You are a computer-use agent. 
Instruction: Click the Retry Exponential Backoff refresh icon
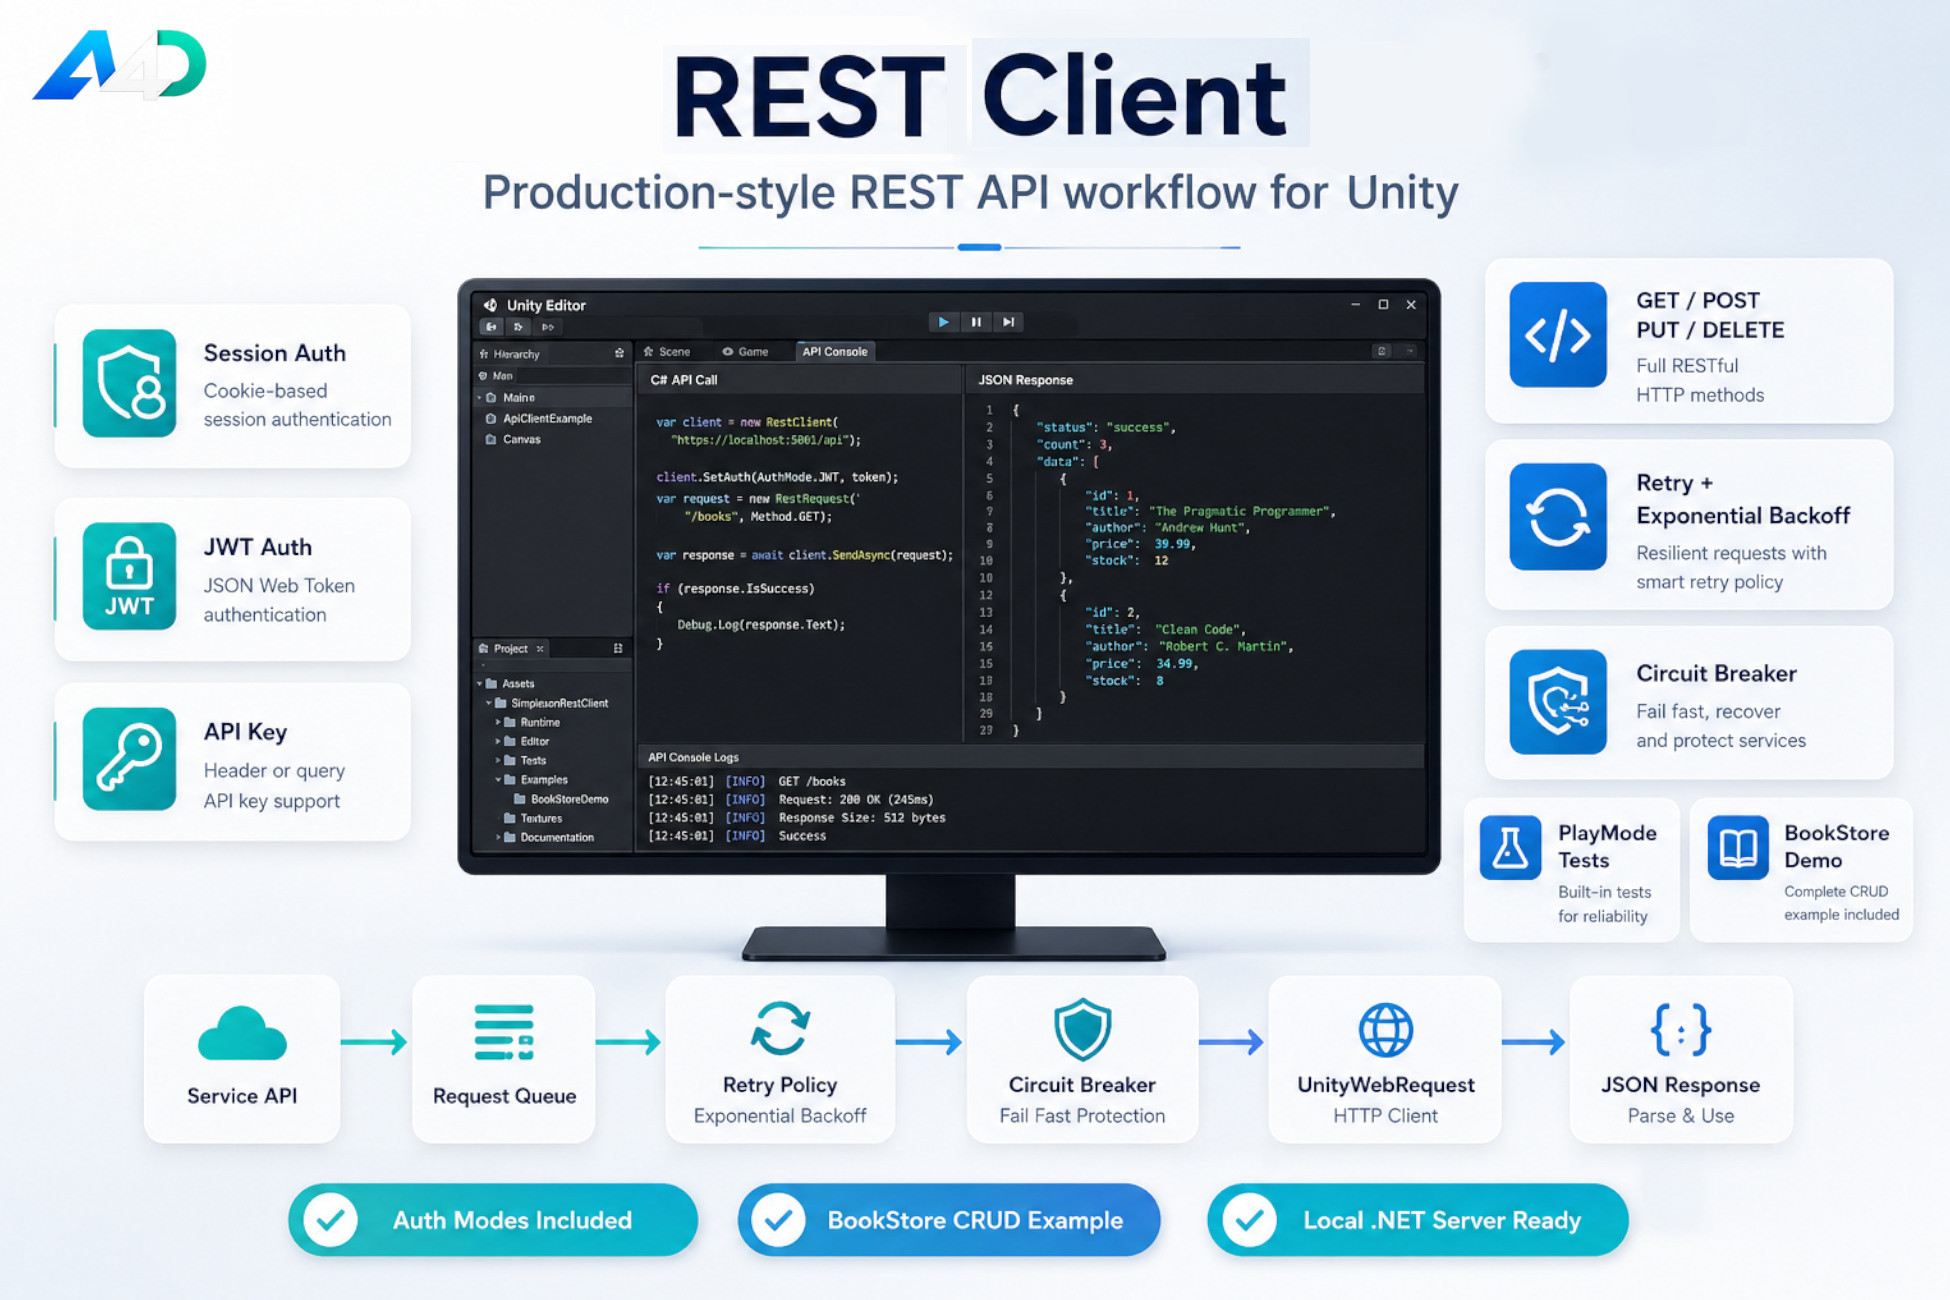(1558, 517)
